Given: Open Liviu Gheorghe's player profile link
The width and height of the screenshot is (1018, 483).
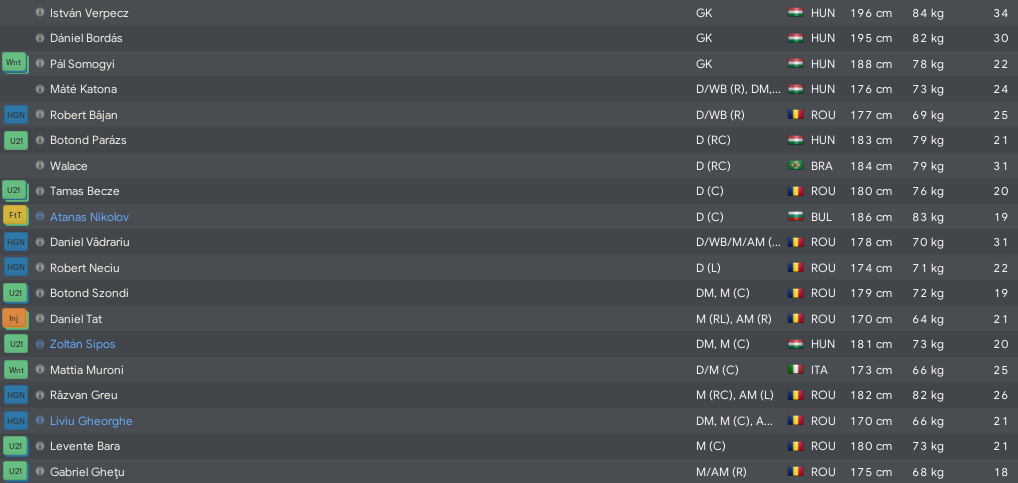Looking at the screenshot, I should (91, 421).
